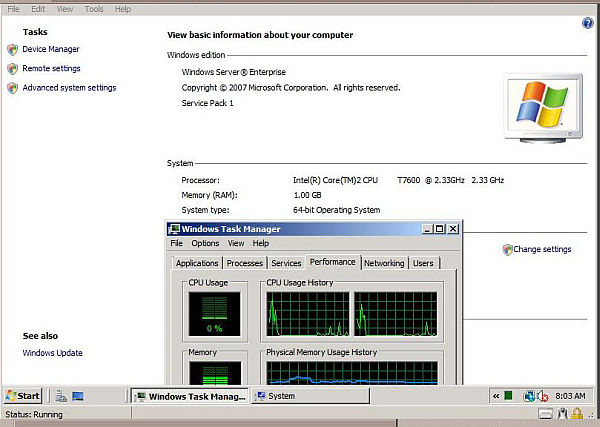Click the keyboard icon in the status bar
The width and height of the screenshot is (600, 427).
(x=545, y=414)
